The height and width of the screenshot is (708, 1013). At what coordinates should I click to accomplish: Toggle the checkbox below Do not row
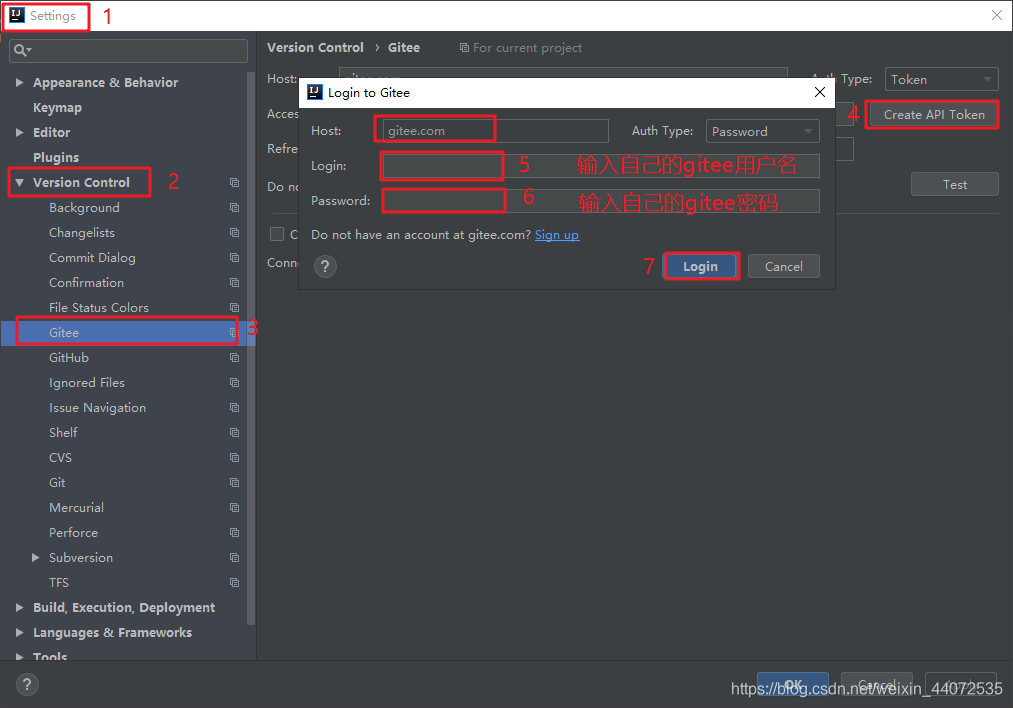tap(277, 234)
